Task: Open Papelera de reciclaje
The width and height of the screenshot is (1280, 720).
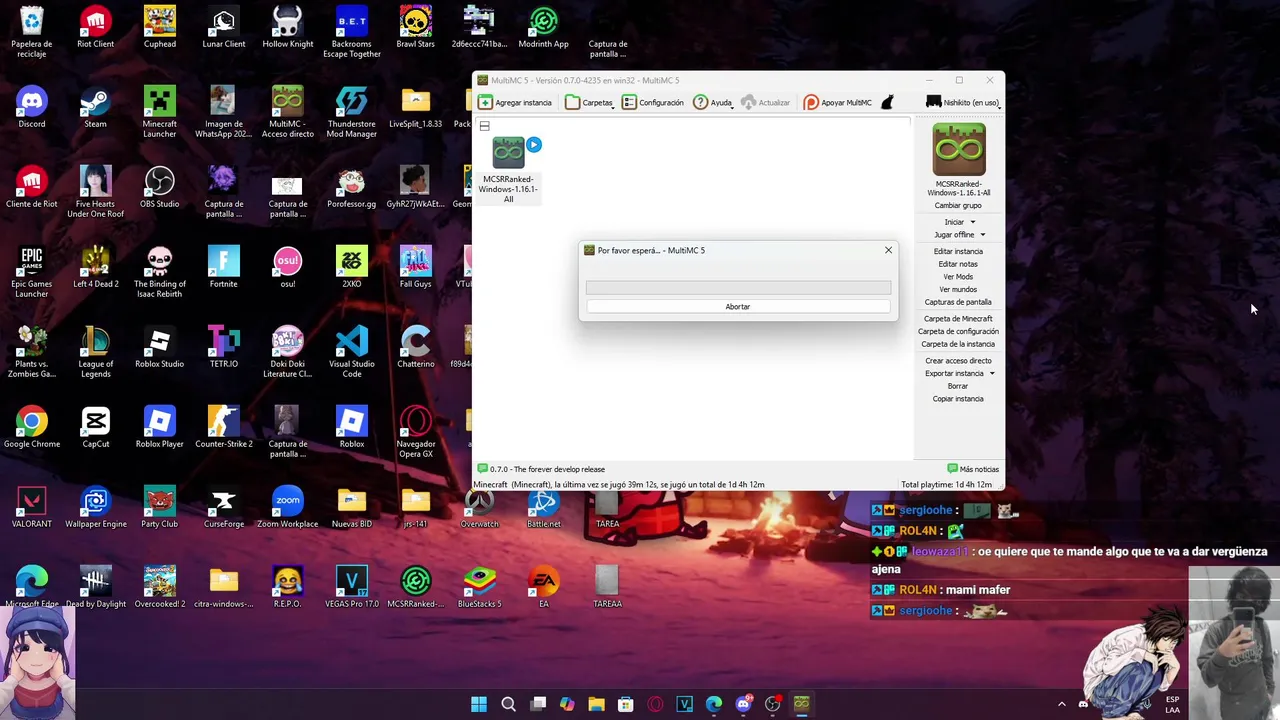Action: (32, 32)
